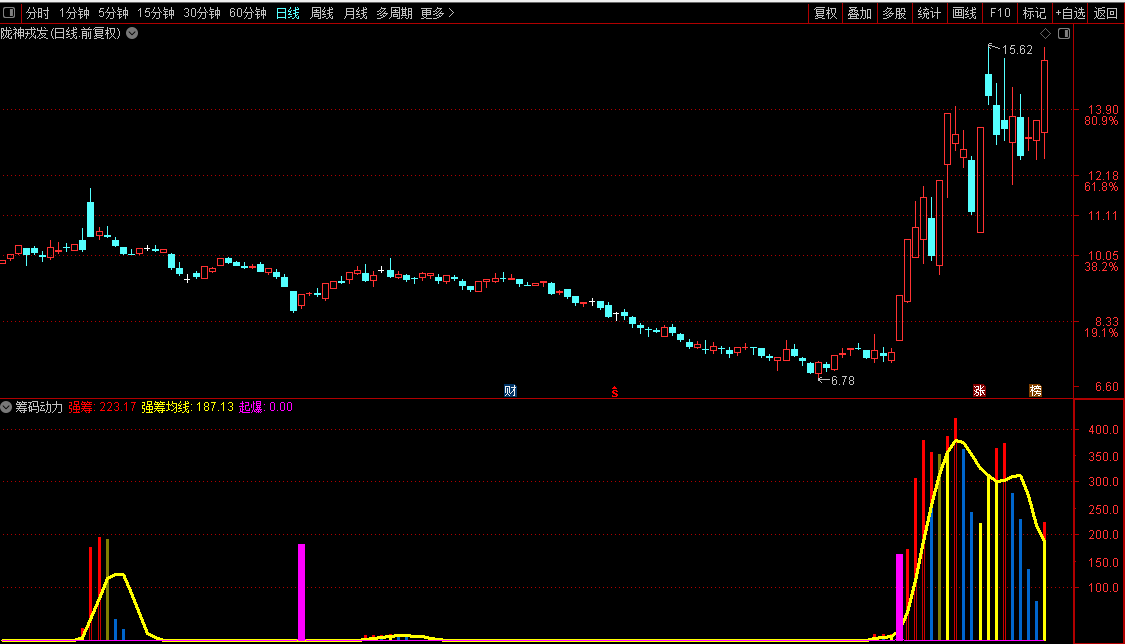Click the 榜 marker on the timeline
Image resolution: width=1125 pixels, height=644 pixels.
click(x=1035, y=391)
